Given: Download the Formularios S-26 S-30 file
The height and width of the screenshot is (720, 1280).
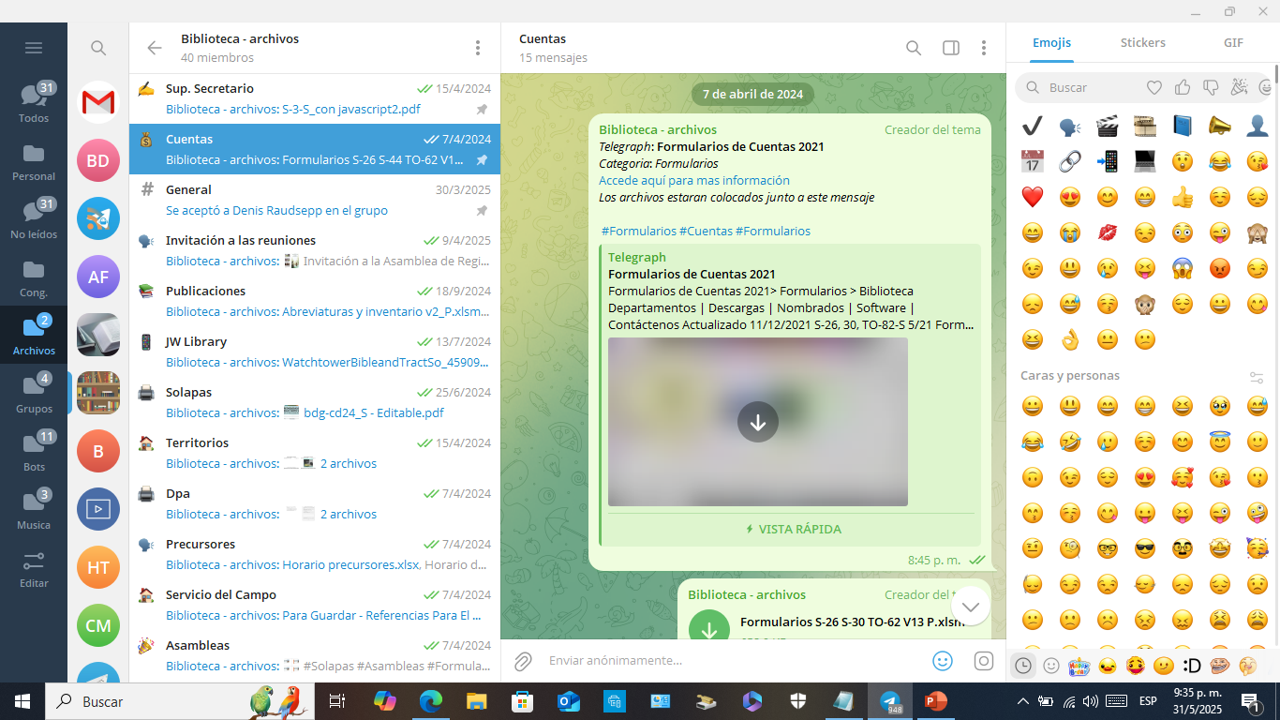Looking at the screenshot, I should (710, 629).
